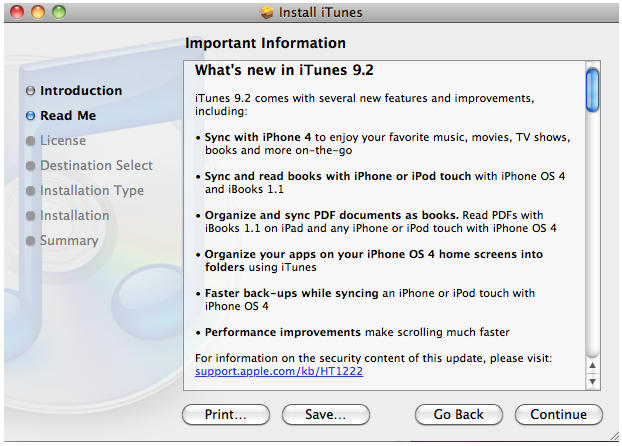Image resolution: width=622 pixels, height=446 pixels.
Task: Close the Install iTunes window
Action: click(x=18, y=12)
